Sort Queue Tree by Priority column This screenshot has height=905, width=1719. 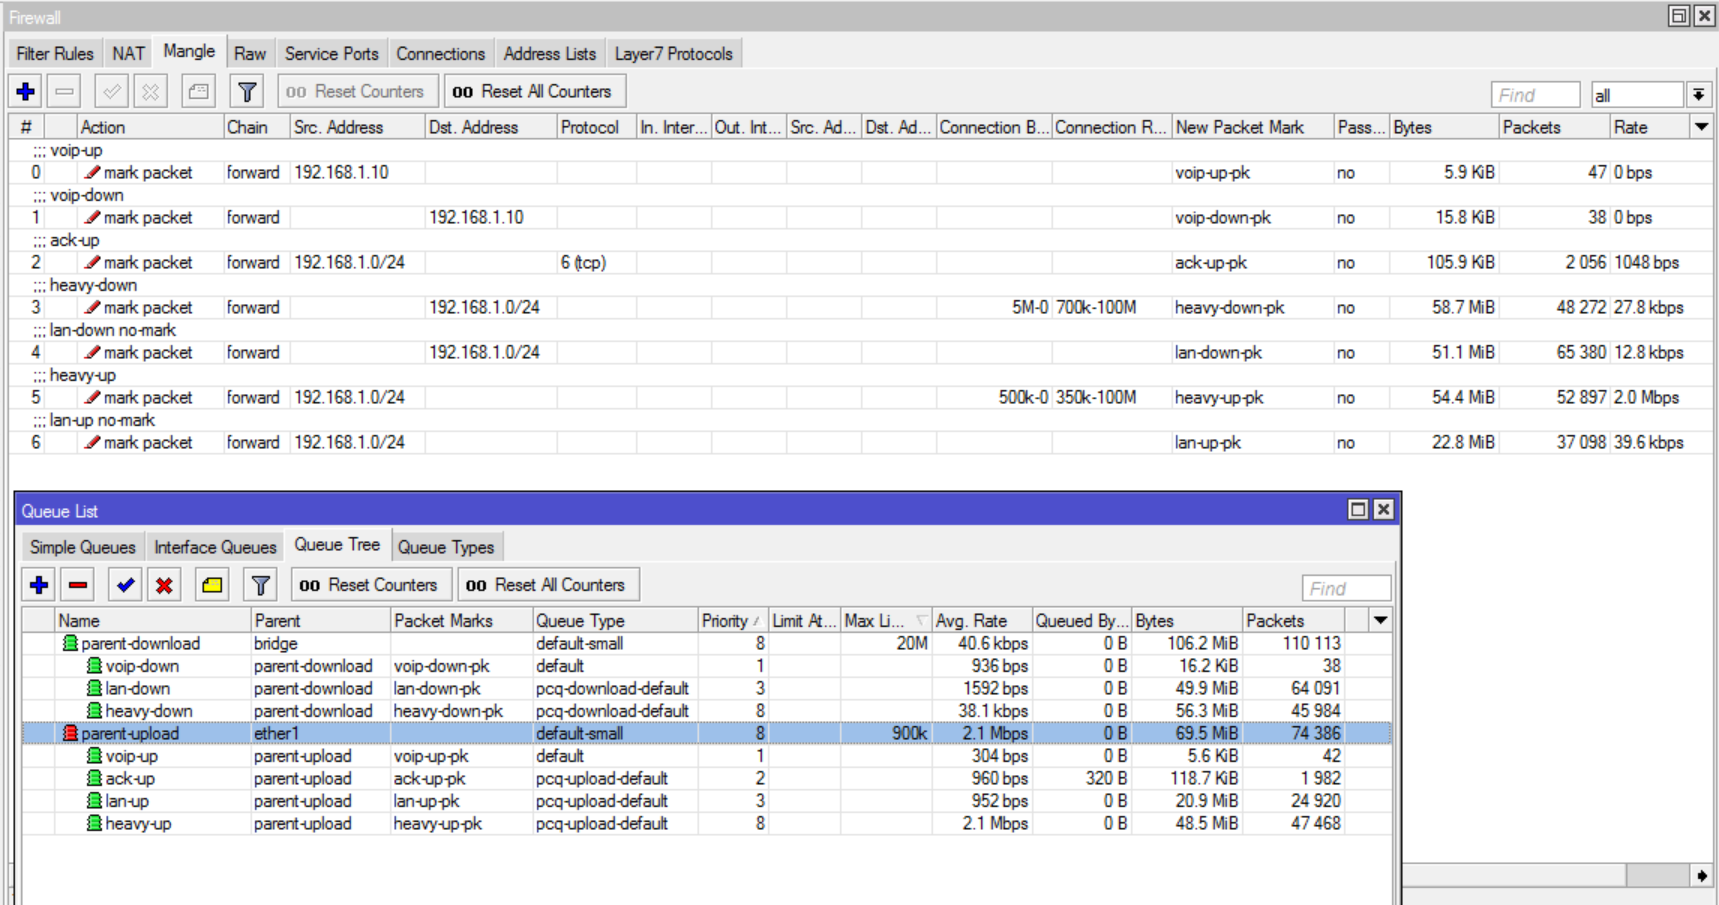coord(731,620)
